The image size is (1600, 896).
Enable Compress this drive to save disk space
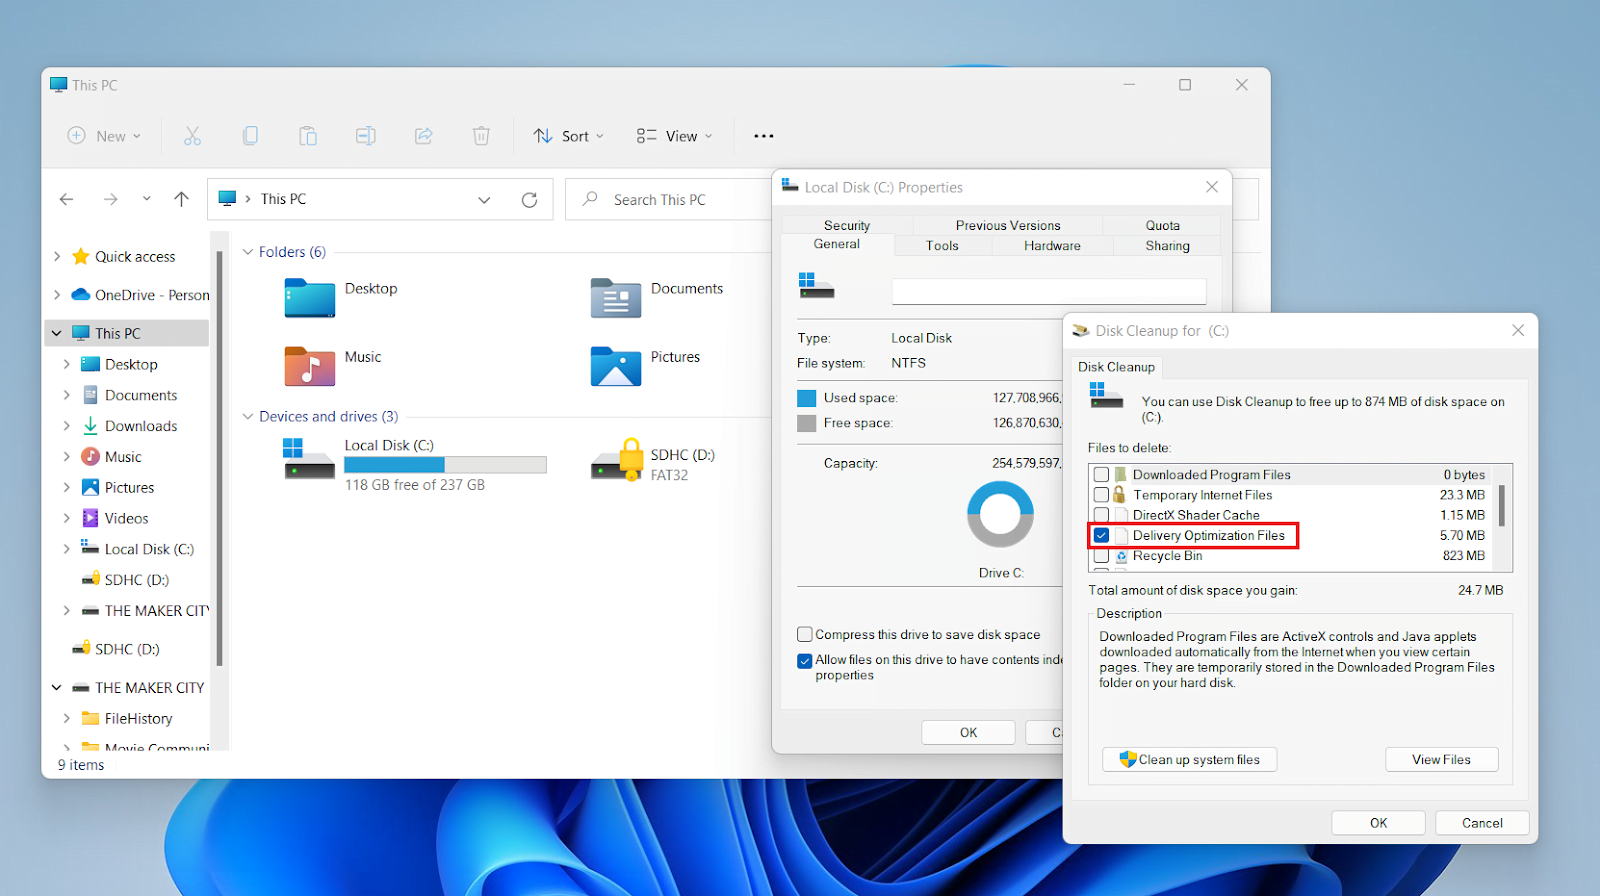[804, 634]
